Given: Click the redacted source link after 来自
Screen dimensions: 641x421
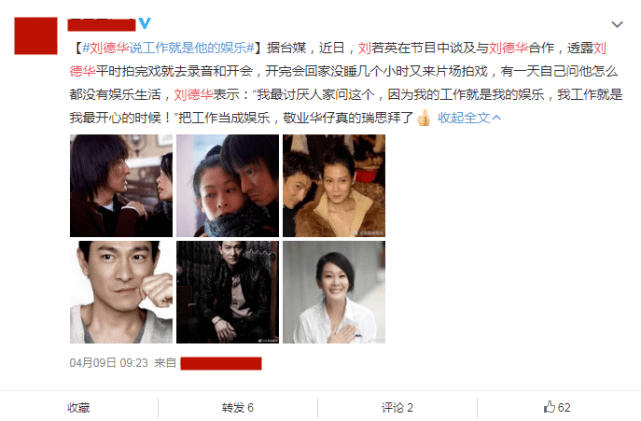Looking at the screenshot, I should pyautogui.click(x=221, y=363).
